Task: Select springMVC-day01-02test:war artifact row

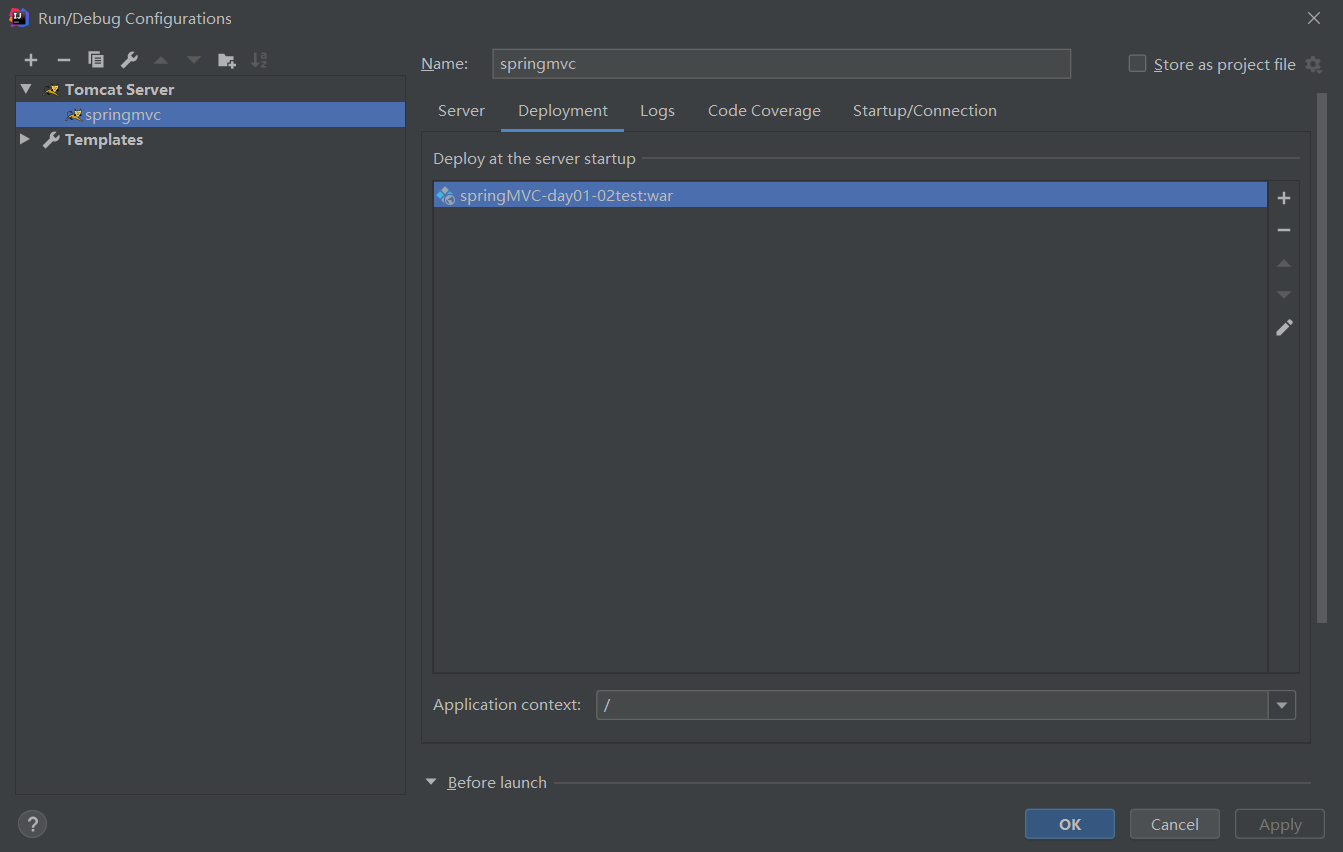Action: coord(851,195)
